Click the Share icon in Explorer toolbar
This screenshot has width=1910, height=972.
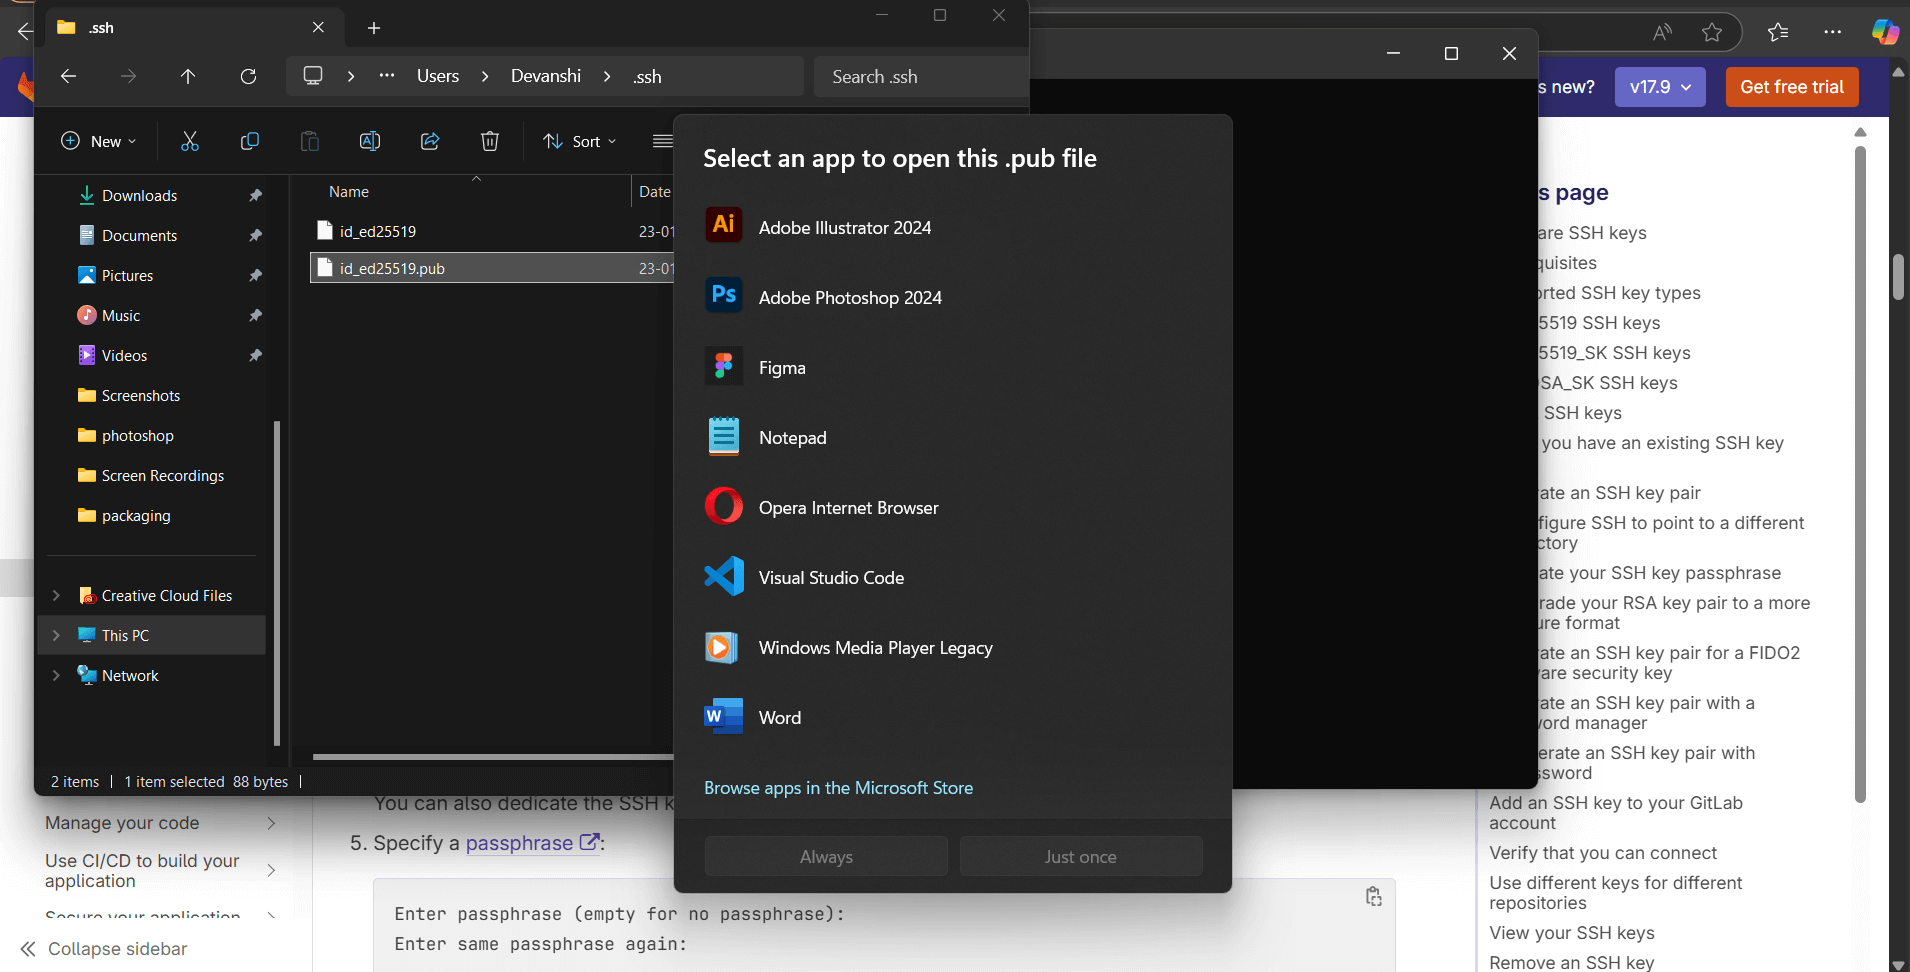click(x=430, y=141)
